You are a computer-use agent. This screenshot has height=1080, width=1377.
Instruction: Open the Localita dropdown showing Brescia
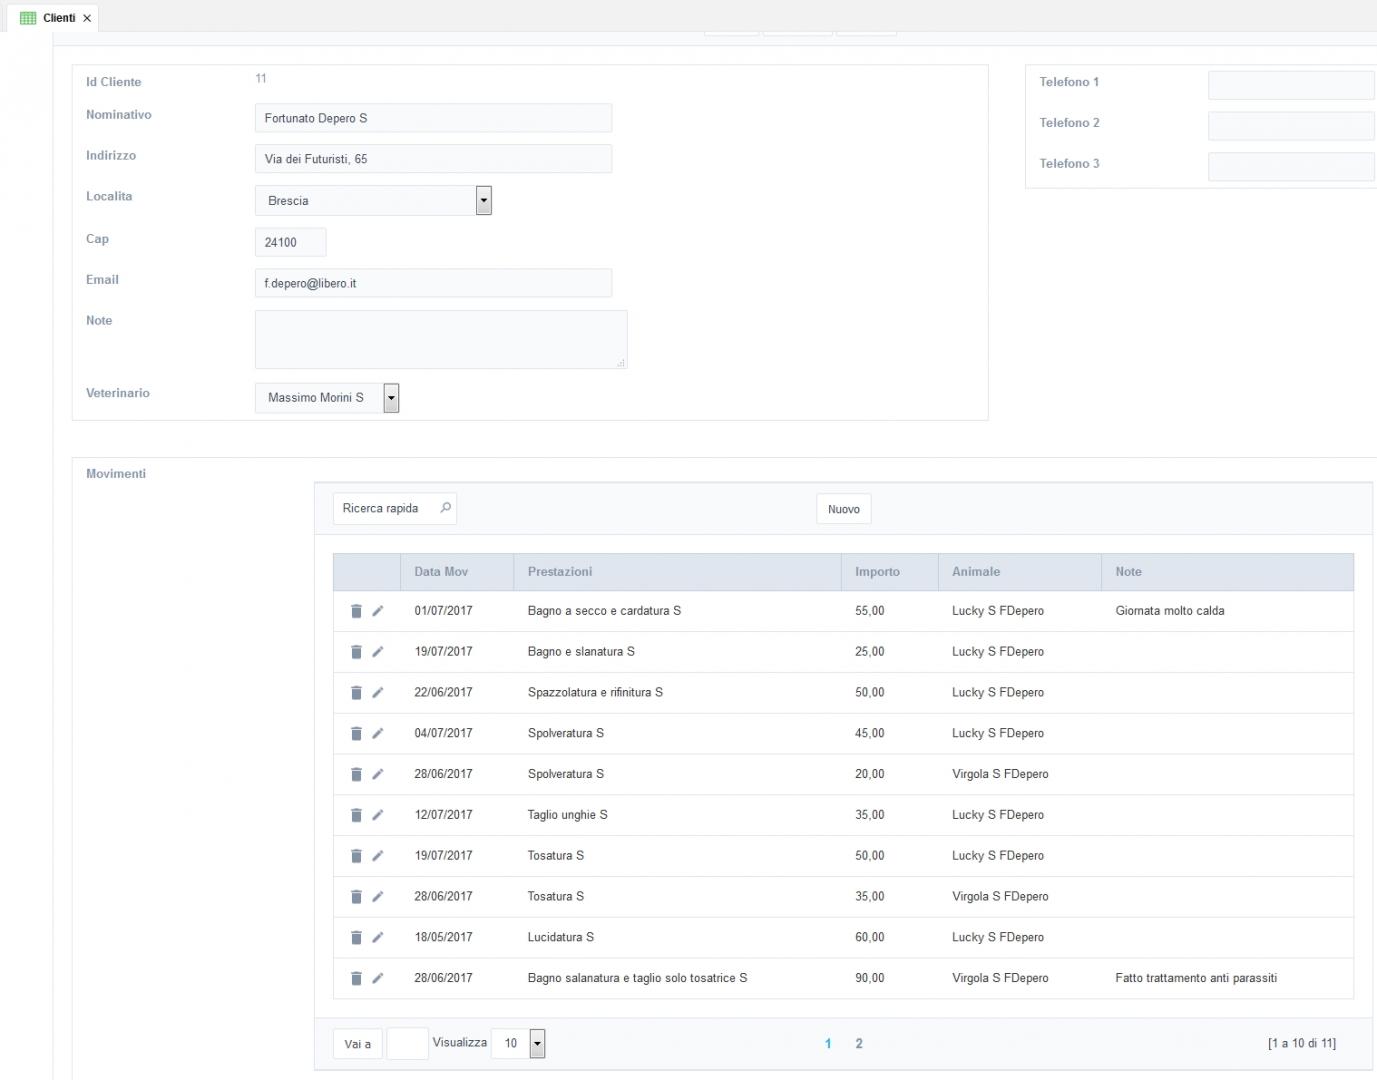[x=484, y=200]
